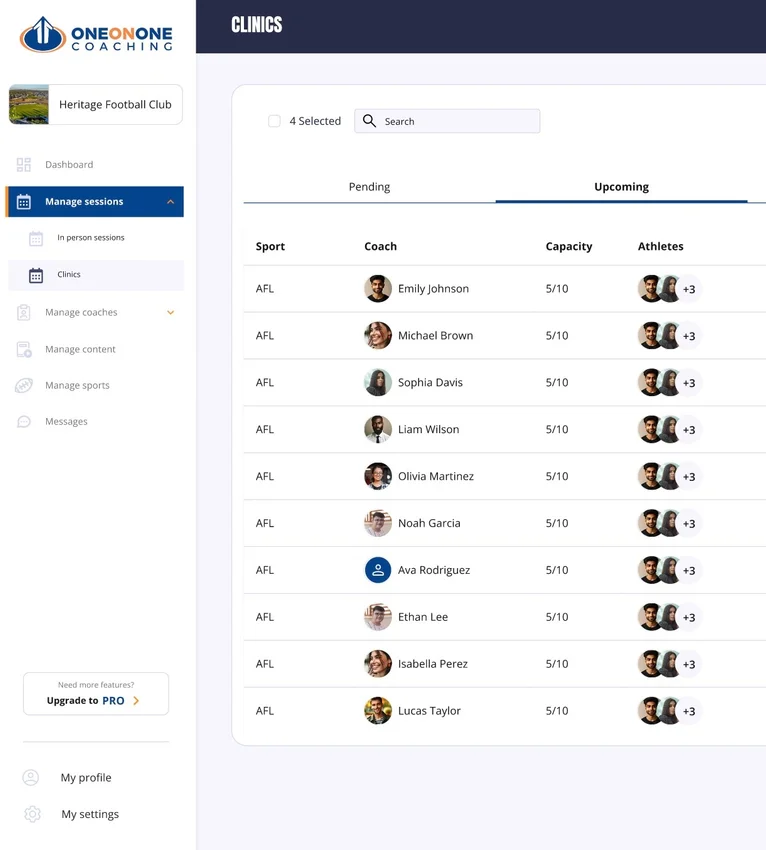Open the My profile link
The width and height of the screenshot is (766, 850).
86,777
